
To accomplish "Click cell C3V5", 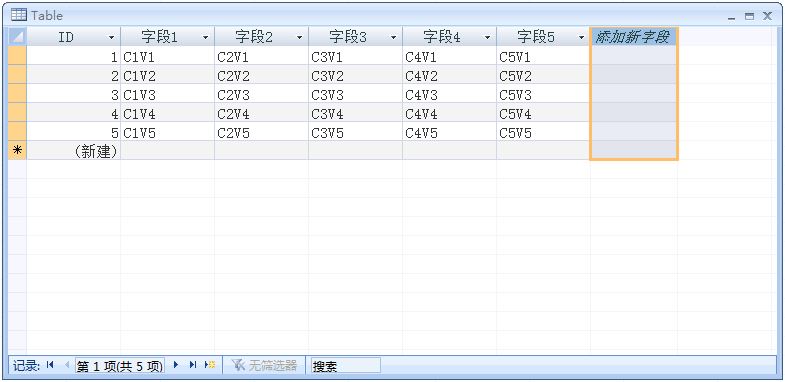I will 355,132.
